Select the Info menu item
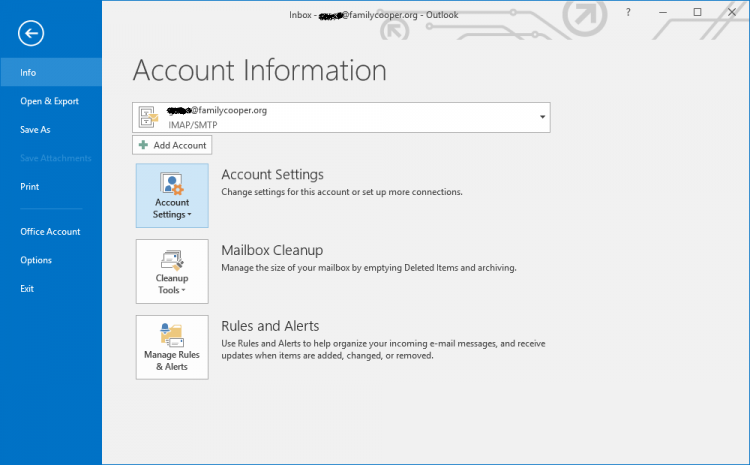Image resolution: width=750 pixels, height=465 pixels. click(51, 72)
